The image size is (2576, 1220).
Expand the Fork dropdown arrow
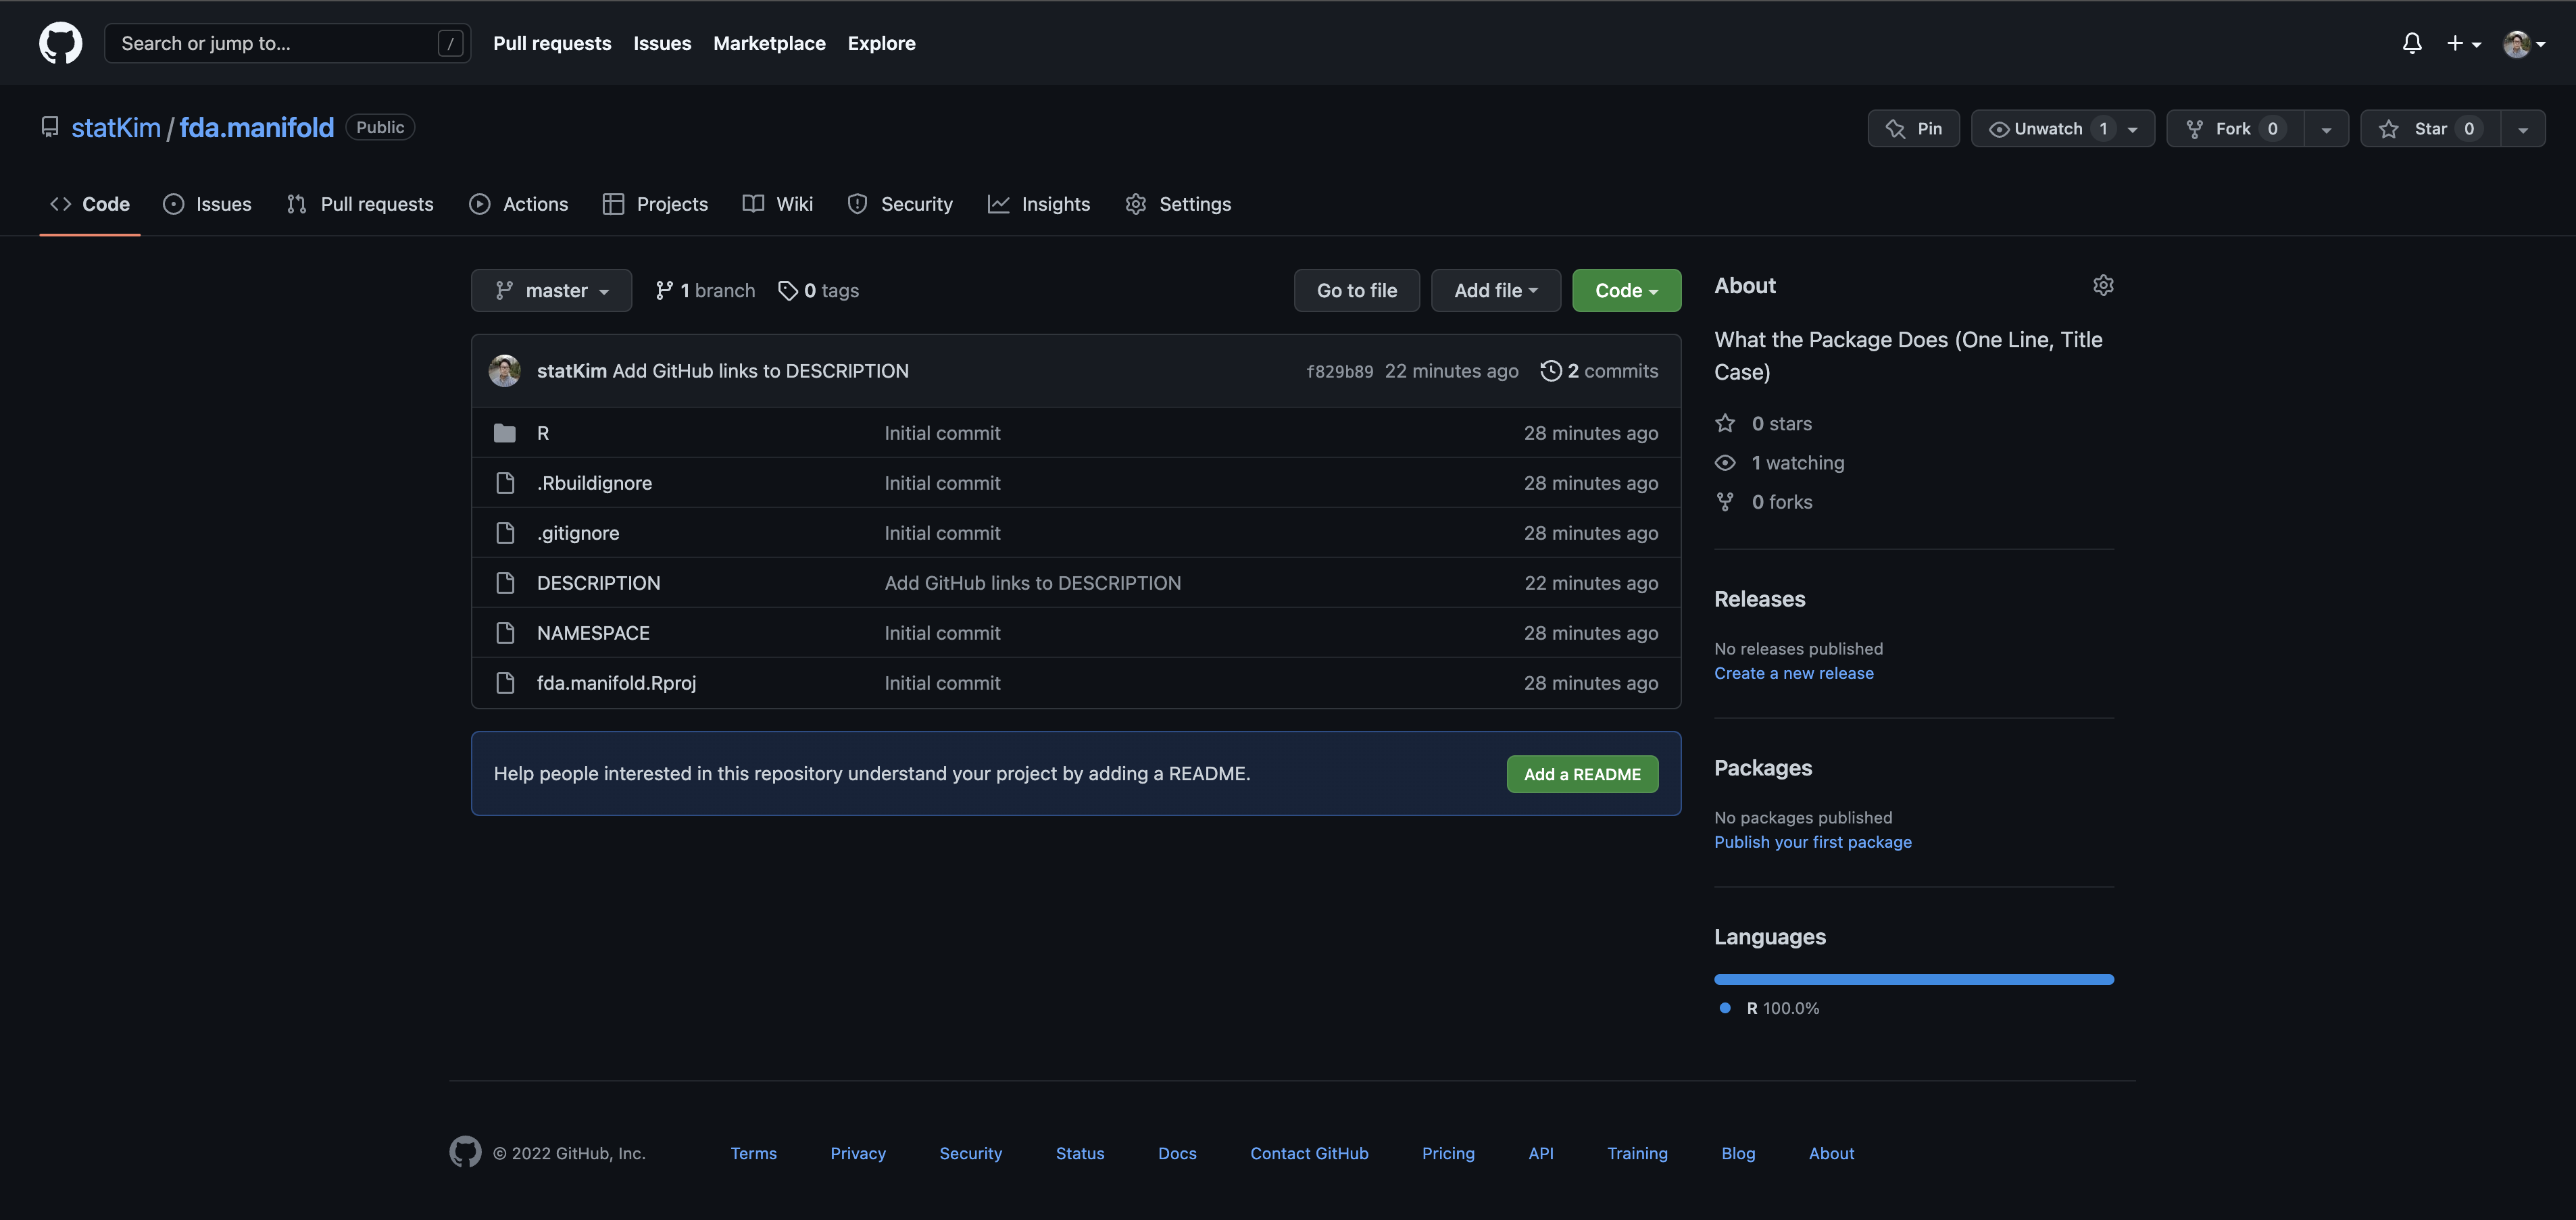coord(2326,129)
